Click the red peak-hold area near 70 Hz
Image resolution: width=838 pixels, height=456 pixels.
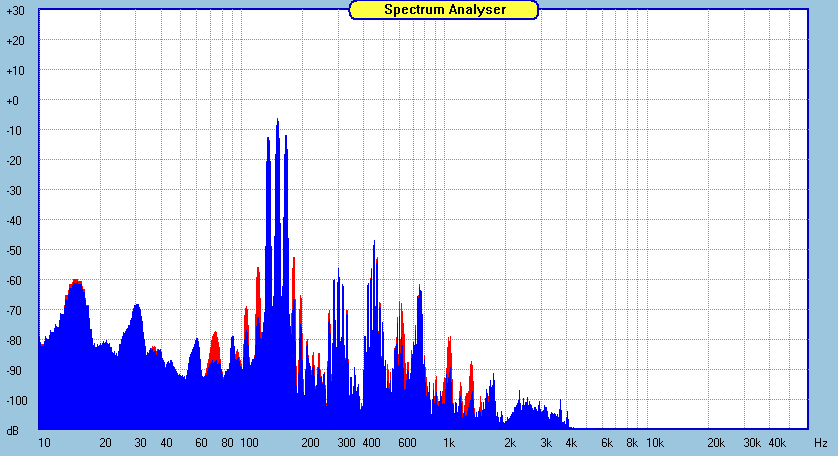(214, 350)
